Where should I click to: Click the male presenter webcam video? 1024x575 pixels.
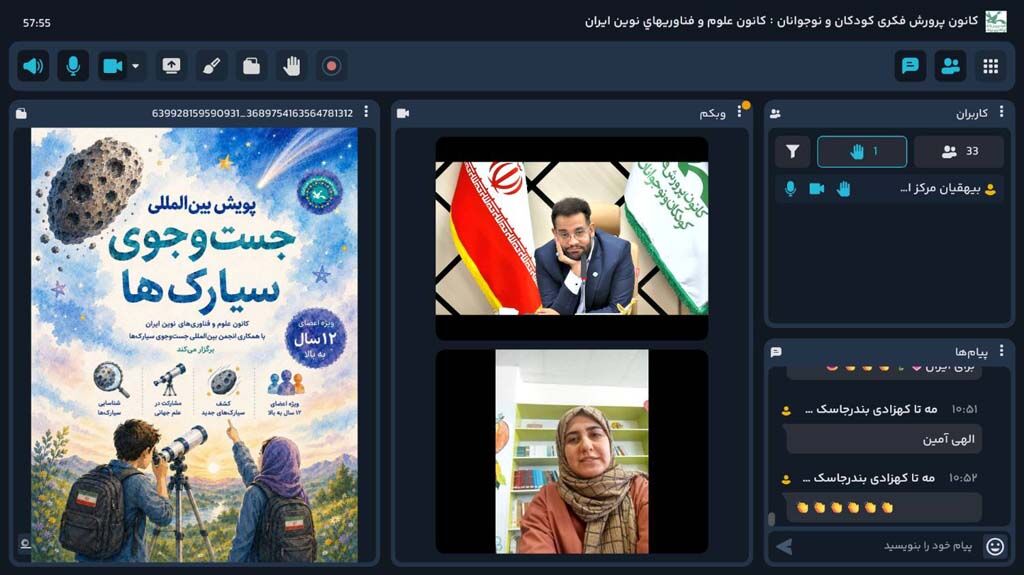coord(571,238)
